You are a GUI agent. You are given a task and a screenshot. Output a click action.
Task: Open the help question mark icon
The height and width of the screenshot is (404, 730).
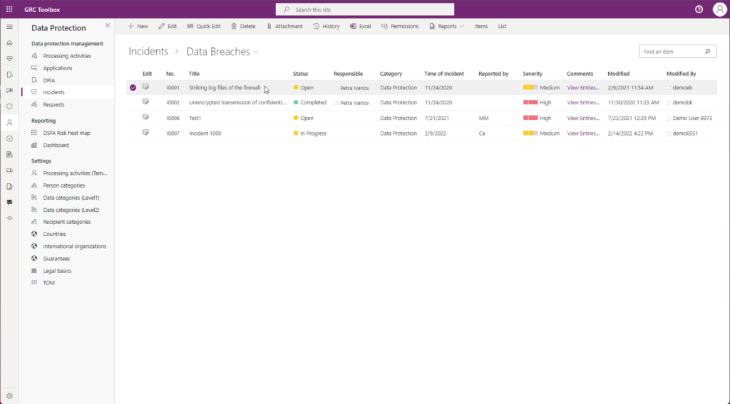click(x=699, y=9)
